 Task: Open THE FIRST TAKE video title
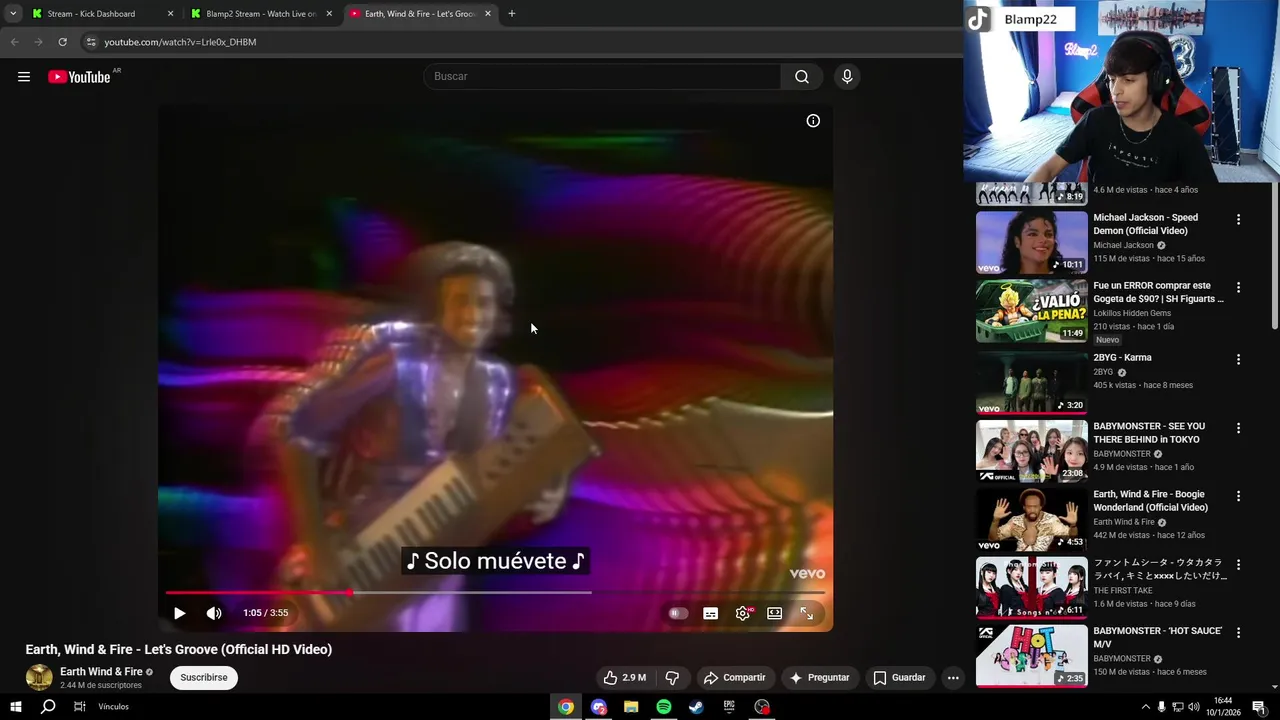coord(1160,569)
